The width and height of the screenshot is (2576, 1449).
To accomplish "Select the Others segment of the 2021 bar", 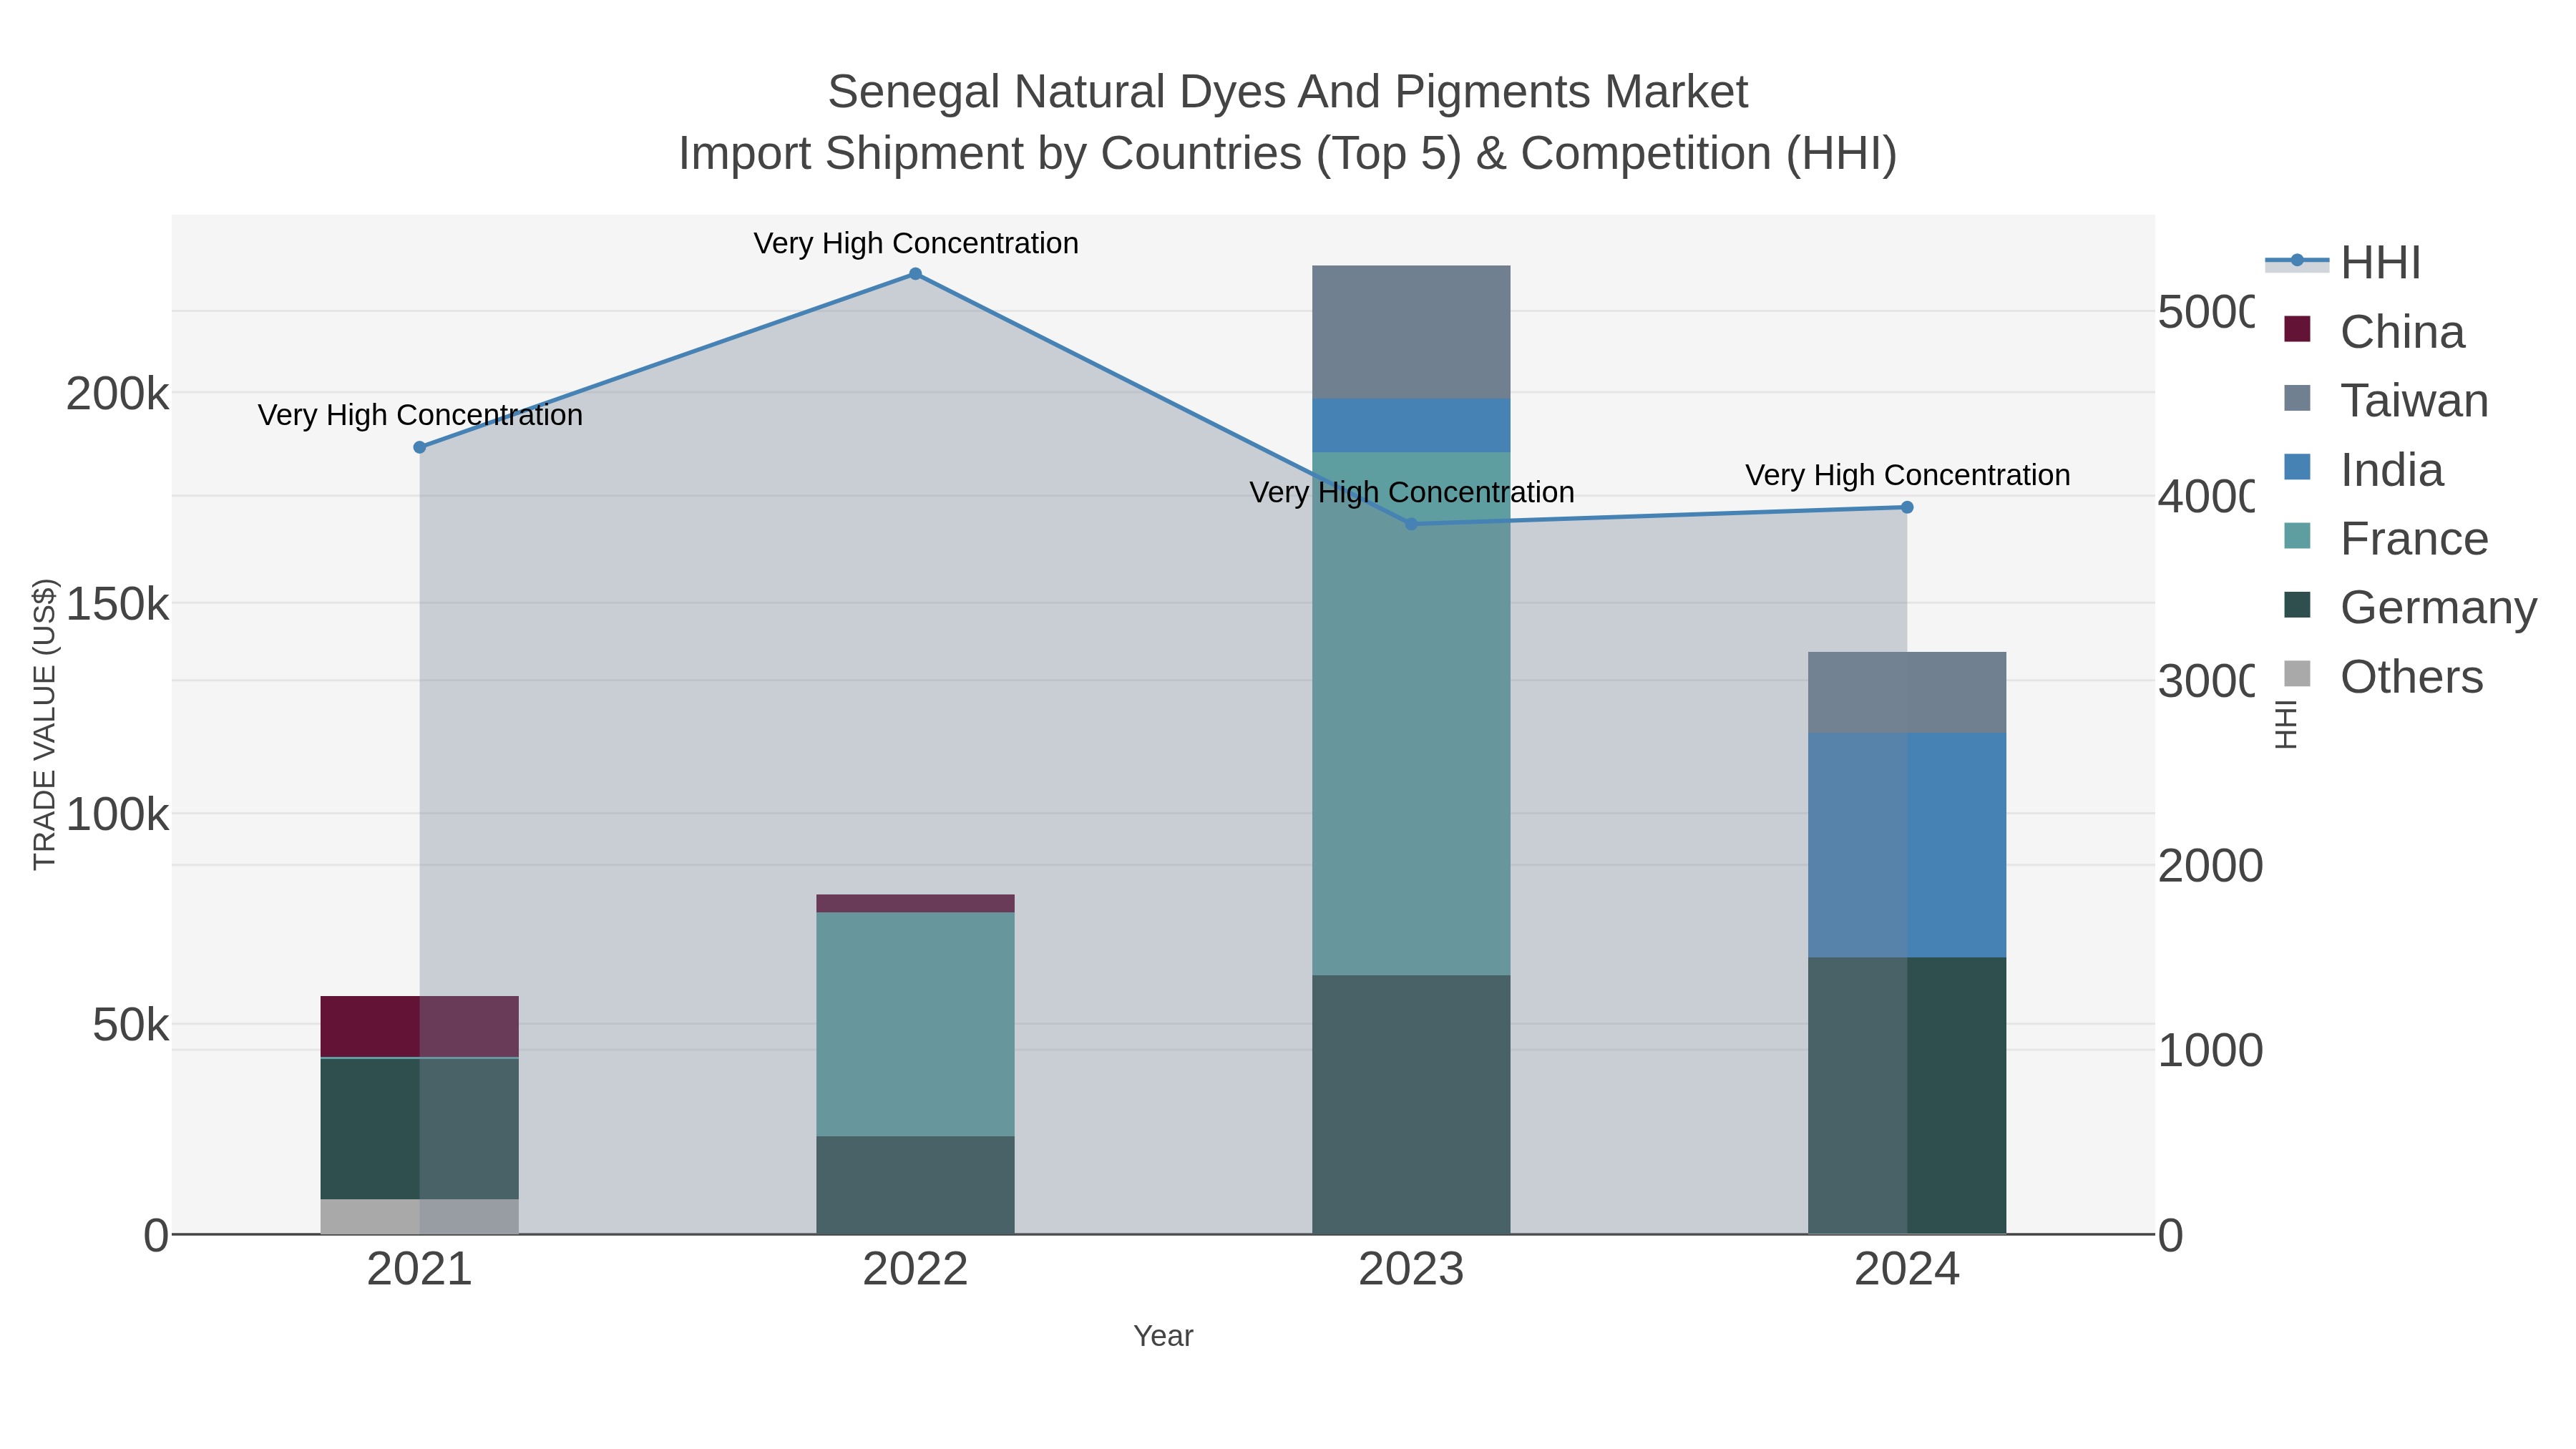I will (419, 1216).
